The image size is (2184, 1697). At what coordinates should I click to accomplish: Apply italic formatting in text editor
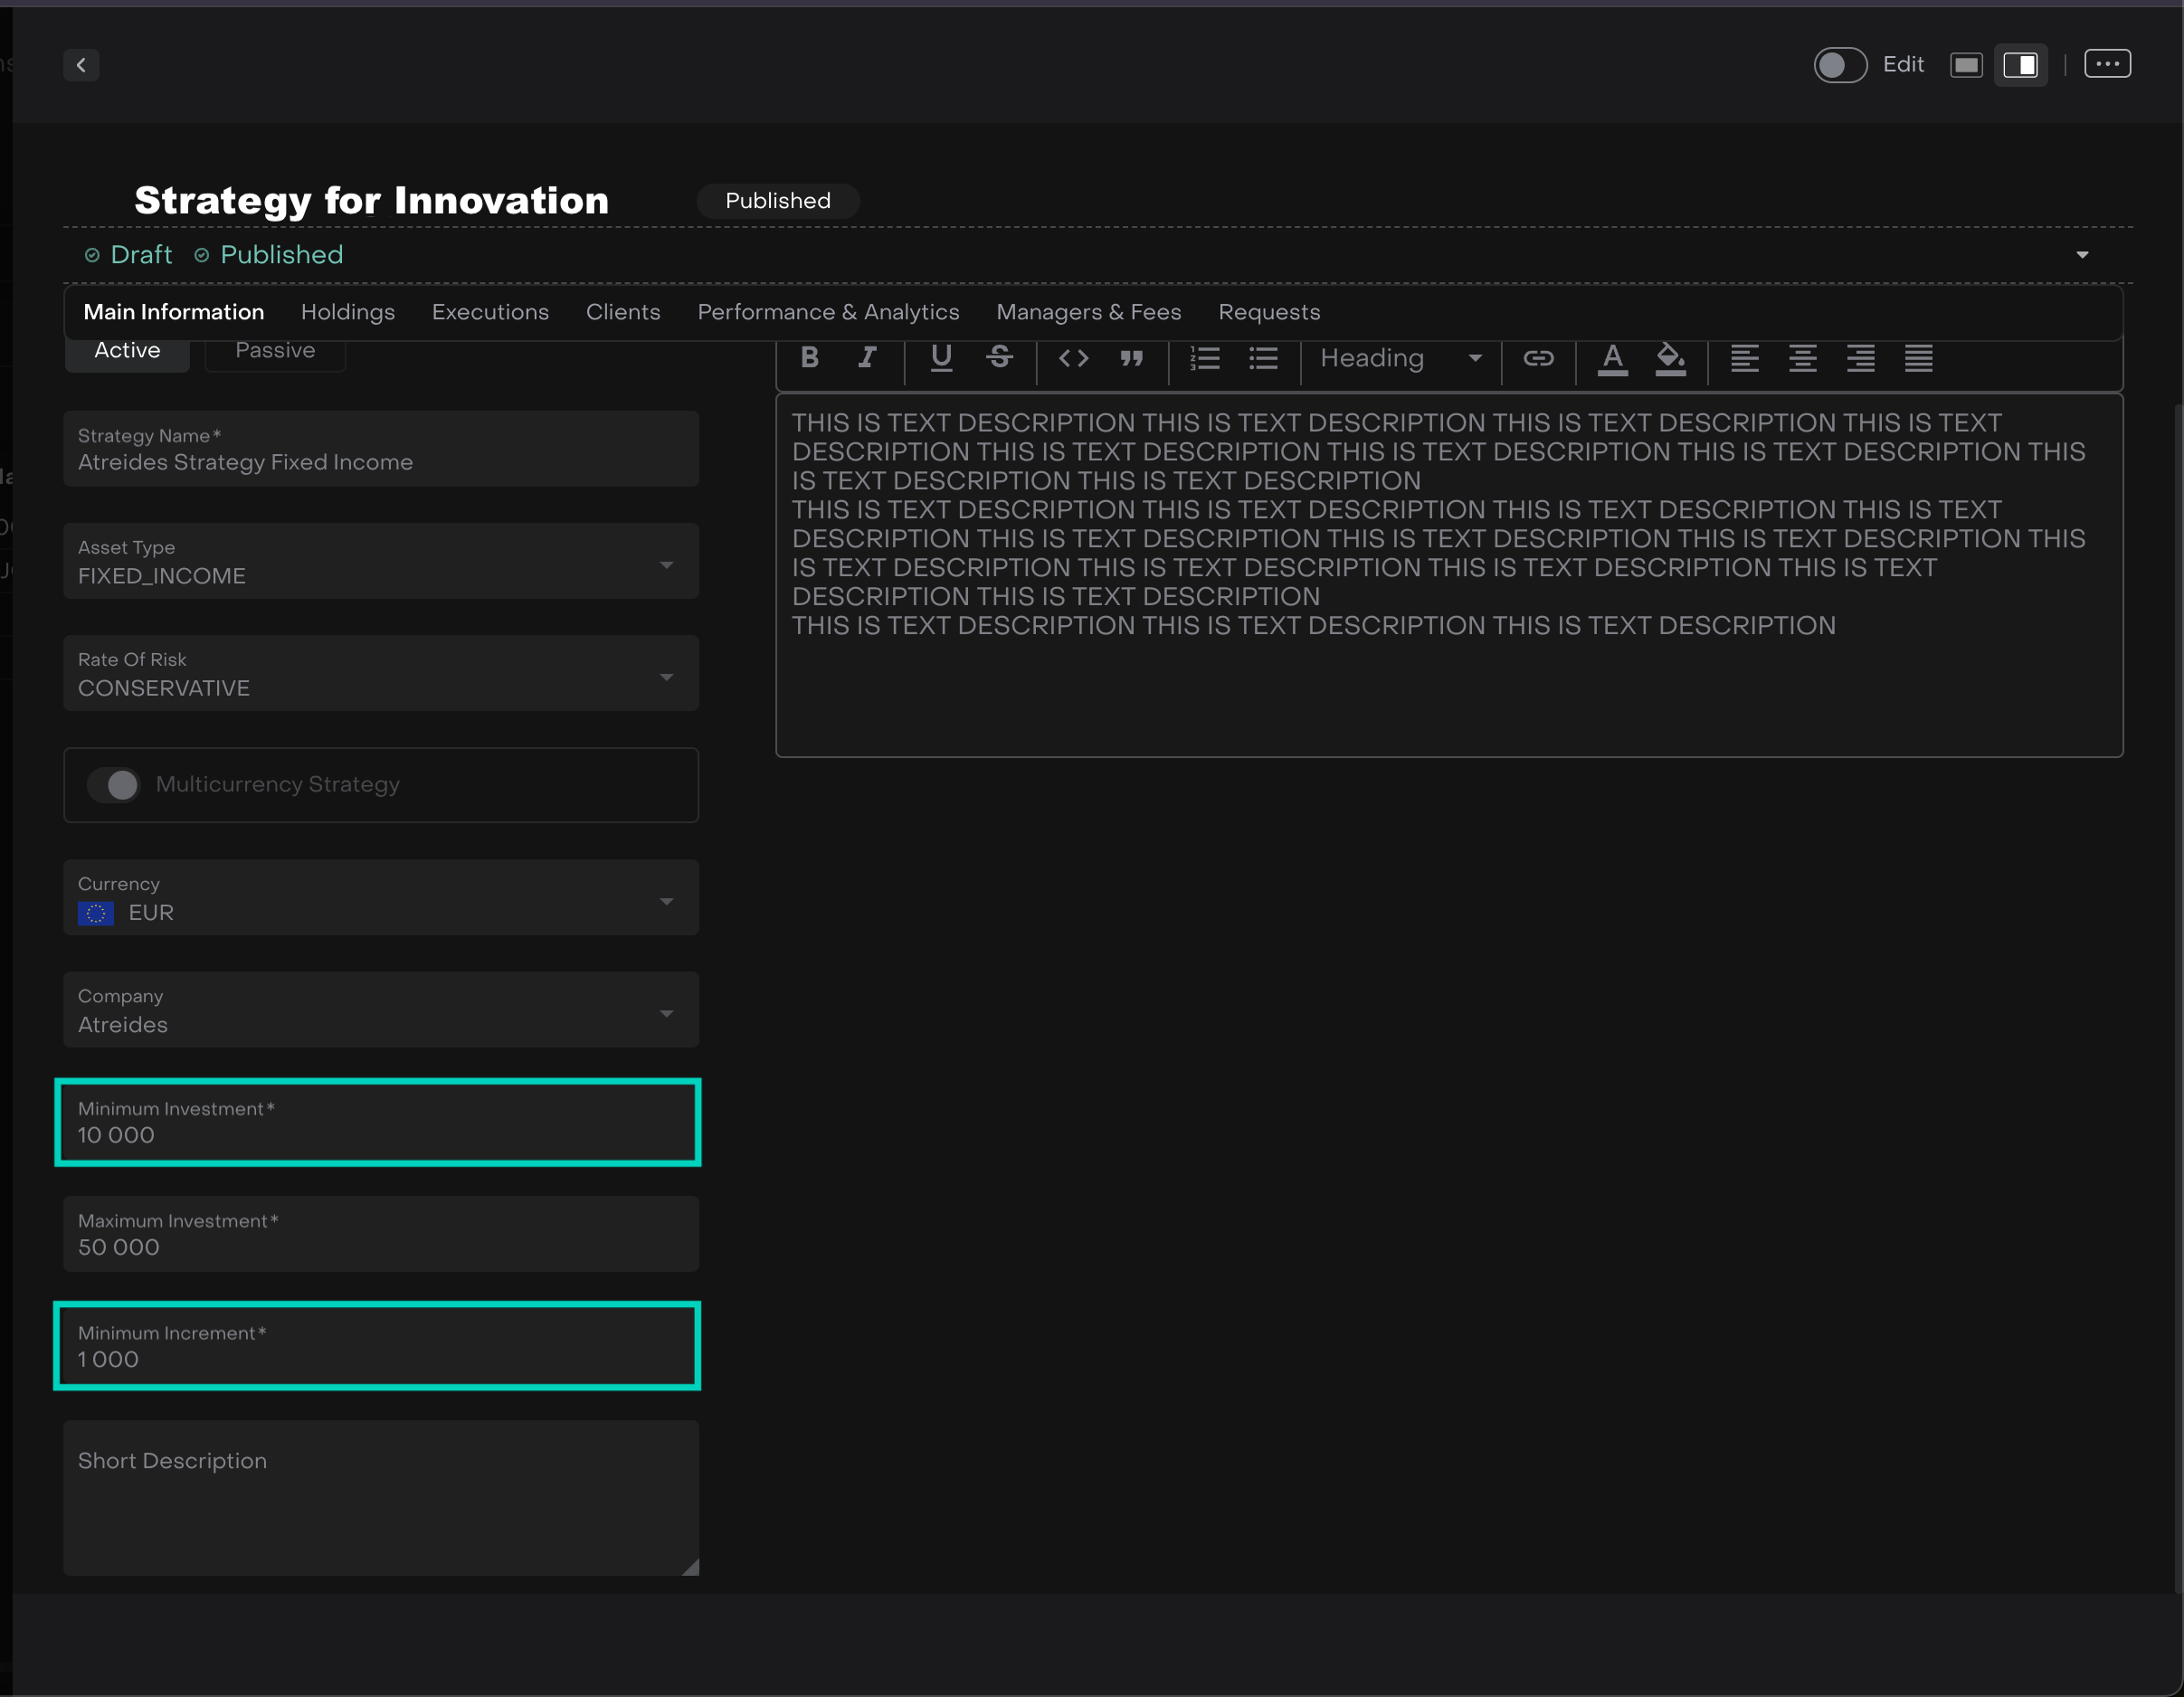pyautogui.click(x=867, y=358)
